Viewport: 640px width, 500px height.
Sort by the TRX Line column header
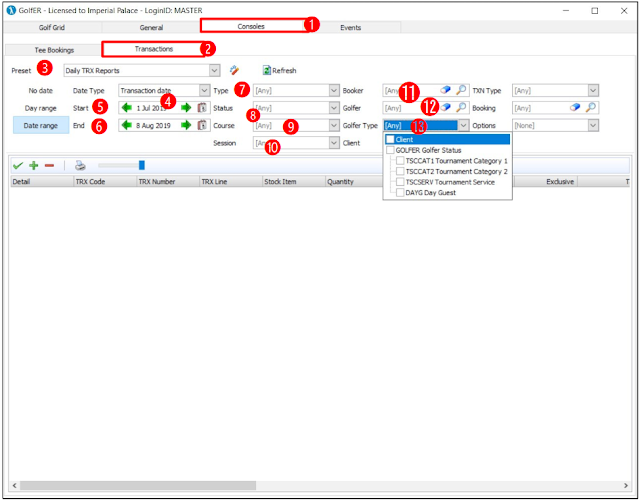(231, 182)
